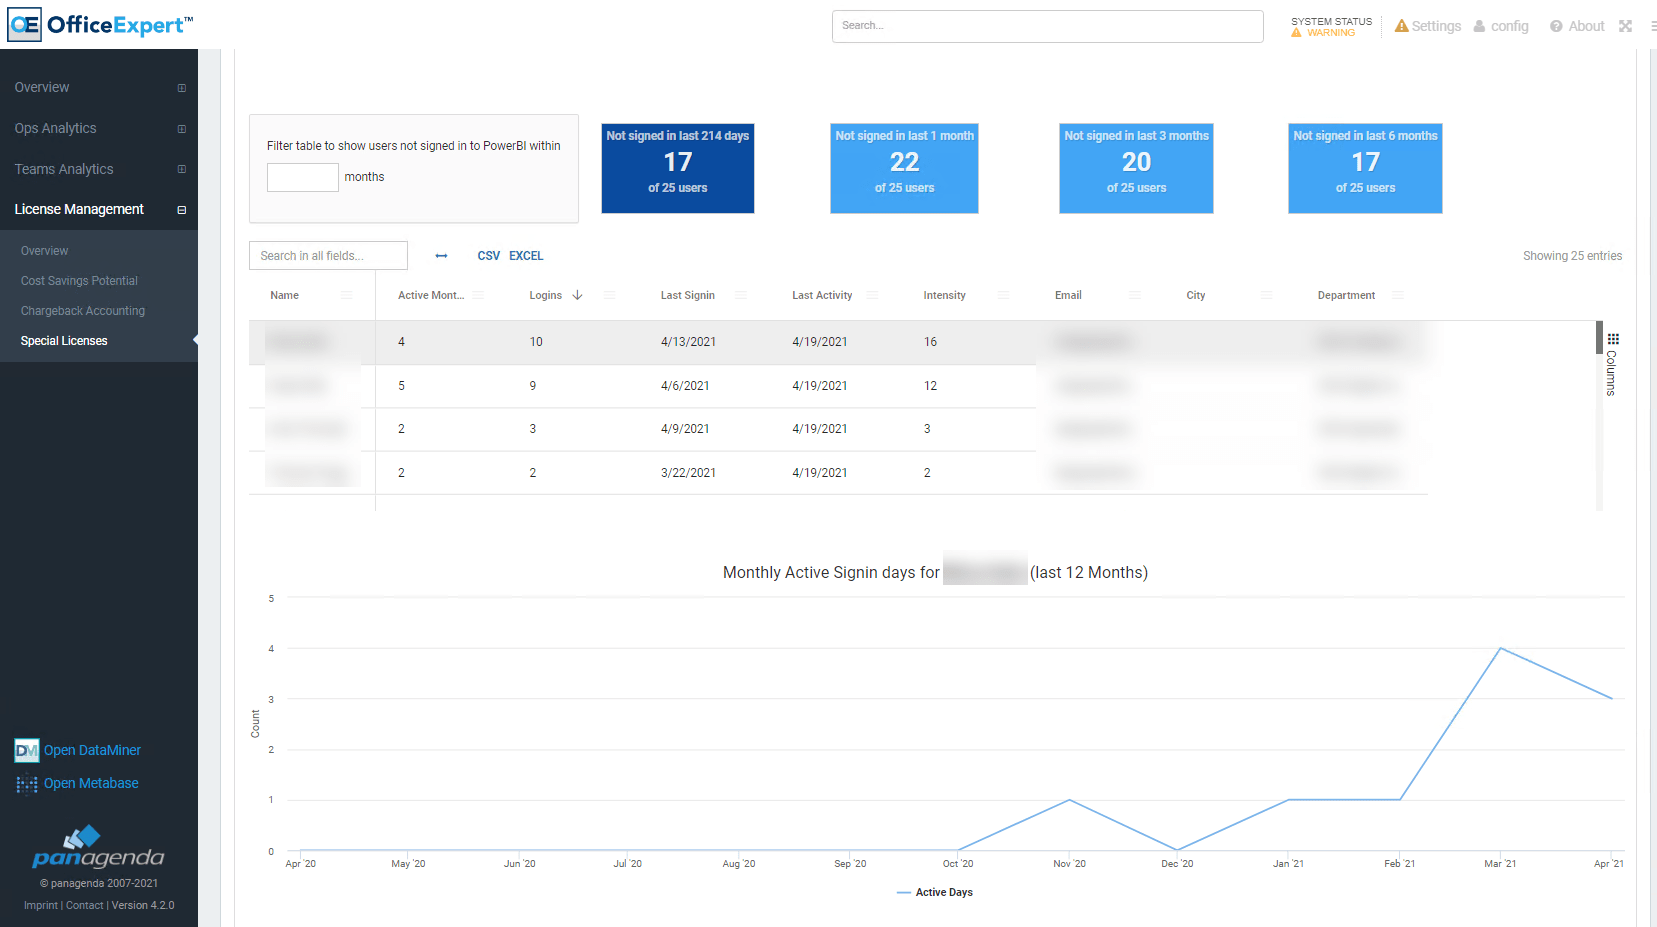This screenshot has height=927, width=1657.
Task: Select row with last signin 3/22/2021
Action: click(838, 473)
